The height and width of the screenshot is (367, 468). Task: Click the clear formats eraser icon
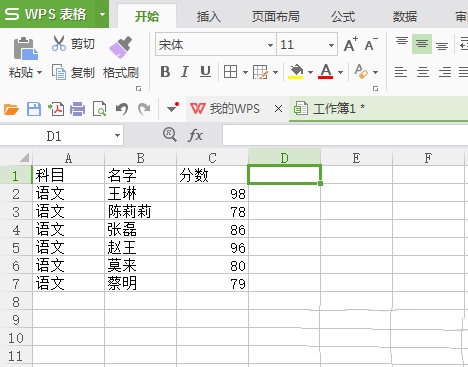click(361, 71)
